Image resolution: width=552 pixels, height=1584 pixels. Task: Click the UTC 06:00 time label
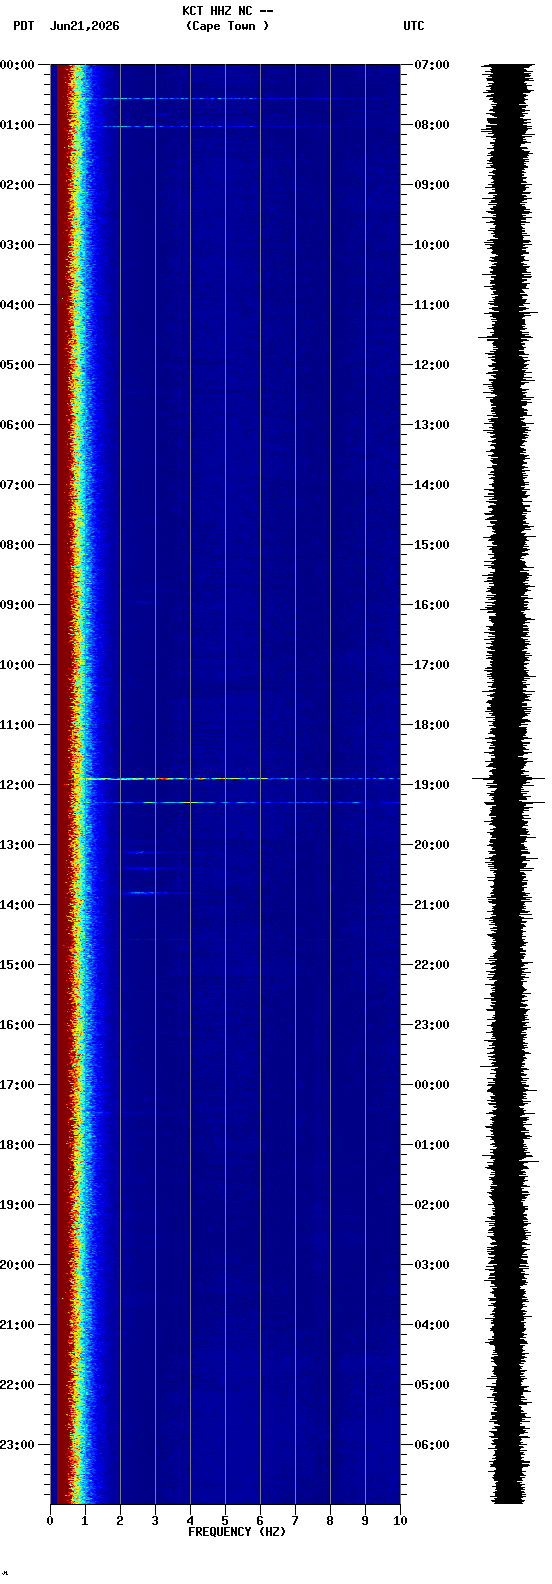point(432,1445)
